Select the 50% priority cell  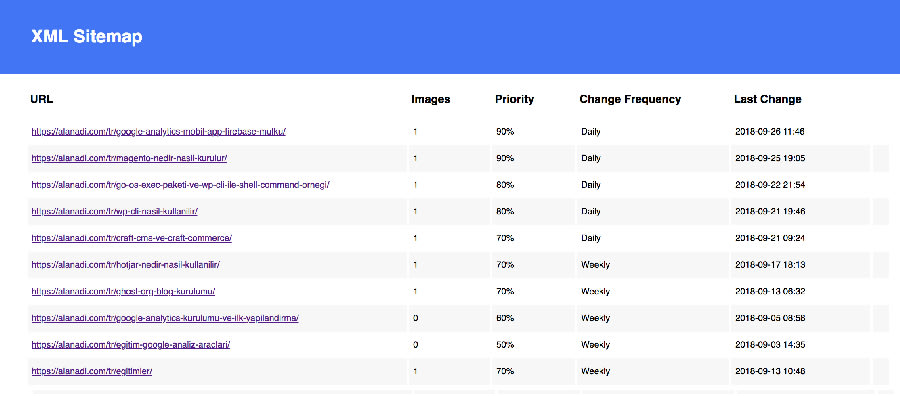click(505, 344)
